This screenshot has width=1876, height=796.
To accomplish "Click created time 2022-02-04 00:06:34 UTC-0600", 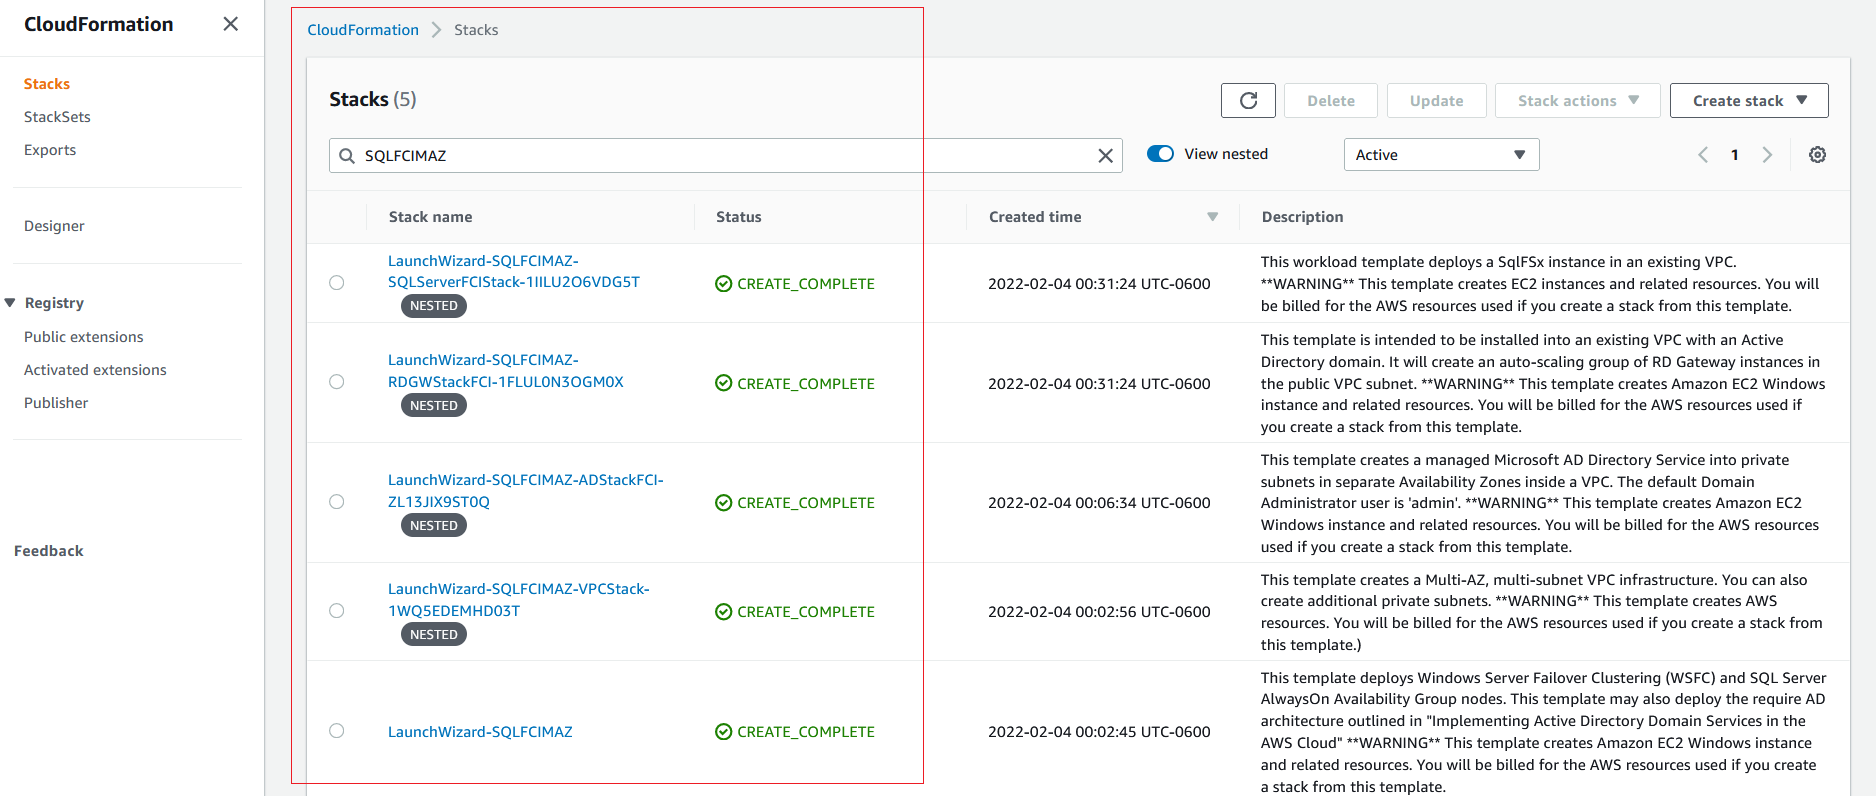I will 1099,503.
